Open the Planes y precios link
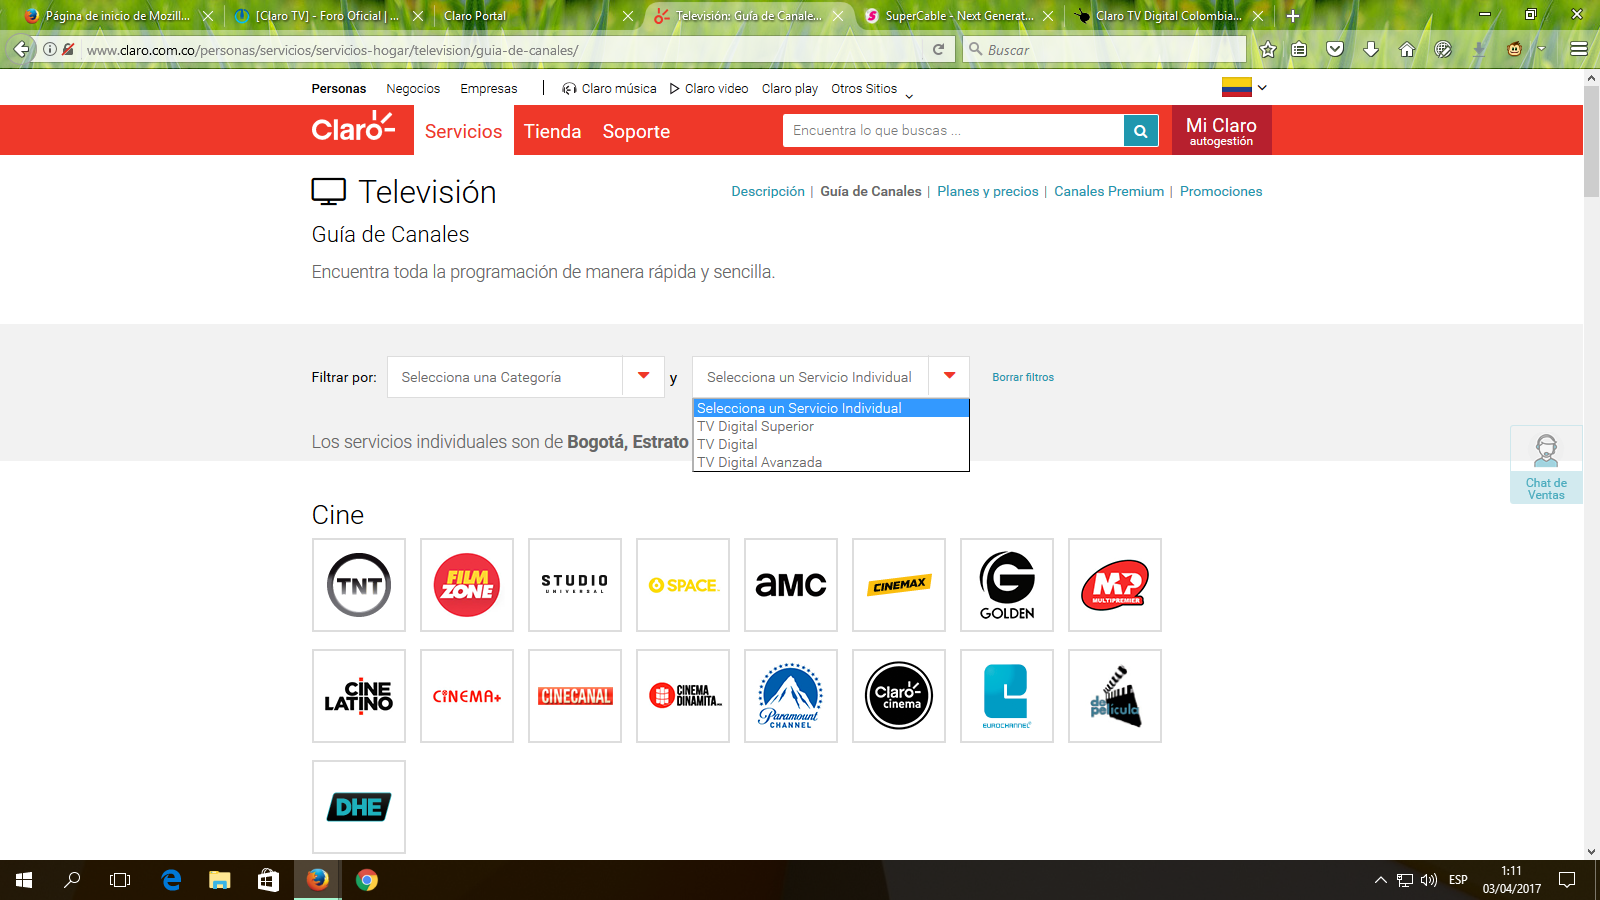This screenshot has width=1600, height=900. coord(987,191)
